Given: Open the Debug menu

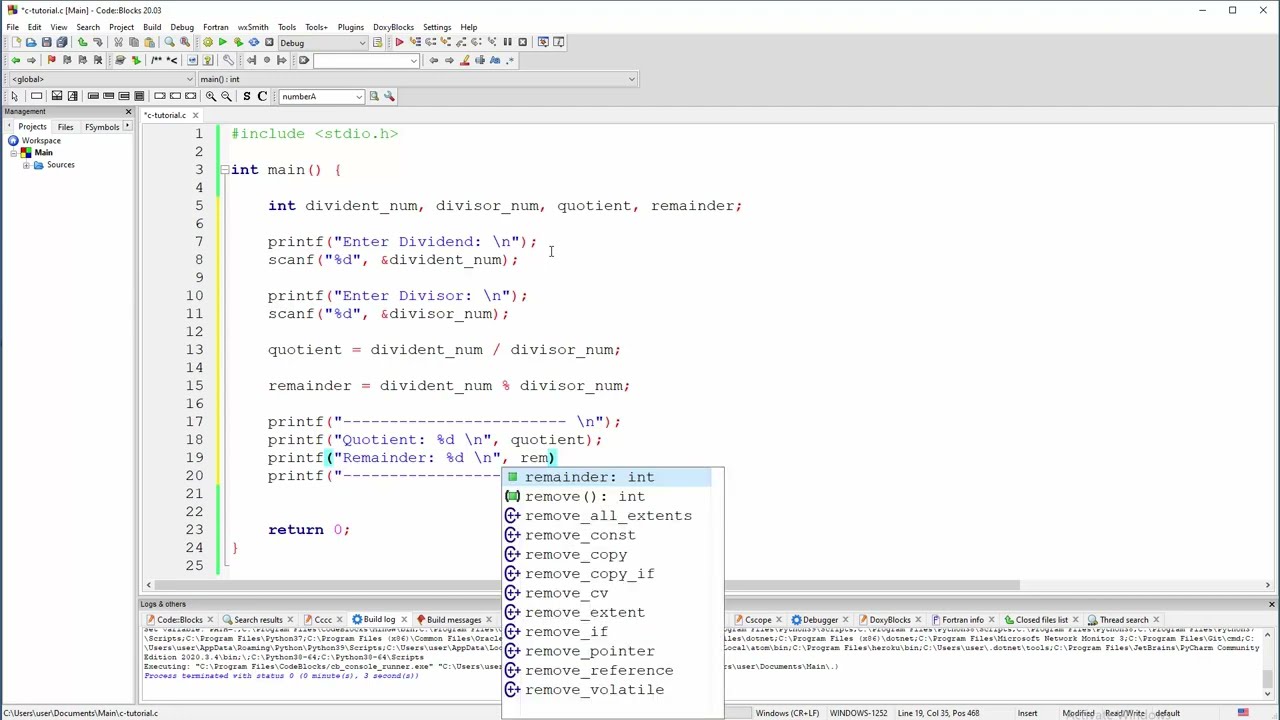Looking at the screenshot, I should coord(182,27).
